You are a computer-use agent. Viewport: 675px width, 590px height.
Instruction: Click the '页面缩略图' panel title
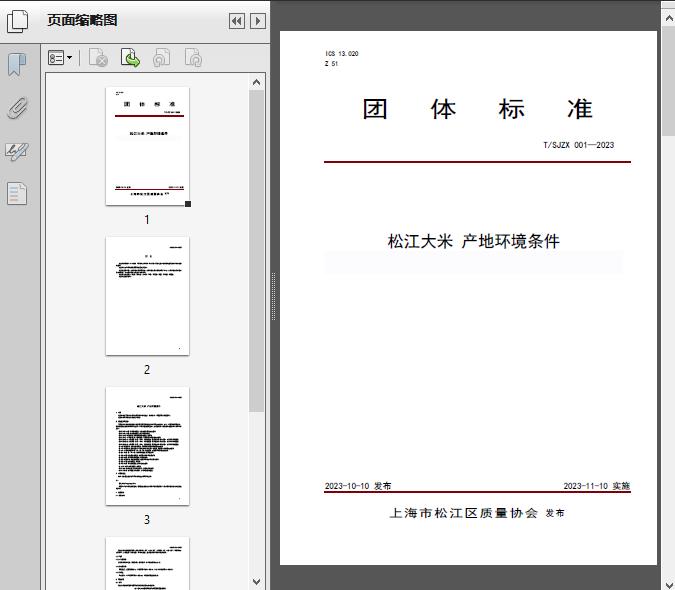click(x=82, y=20)
